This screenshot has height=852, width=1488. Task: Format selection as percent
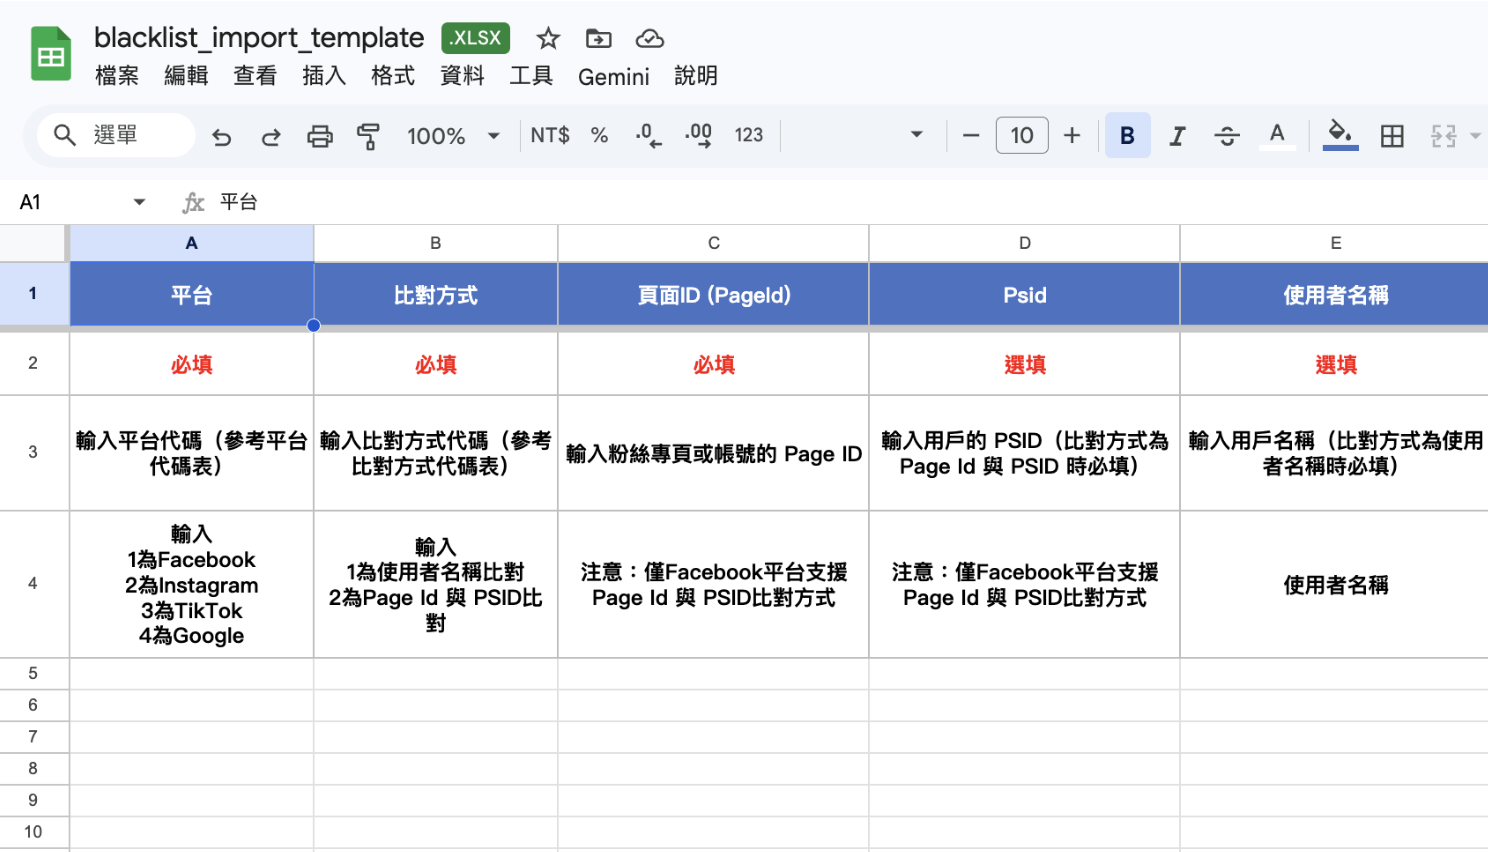(598, 135)
